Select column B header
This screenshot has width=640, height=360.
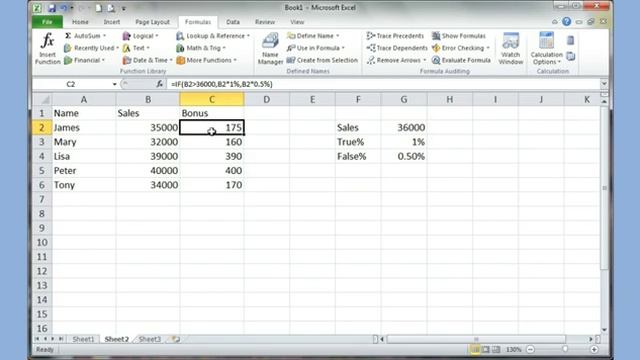(x=148, y=99)
